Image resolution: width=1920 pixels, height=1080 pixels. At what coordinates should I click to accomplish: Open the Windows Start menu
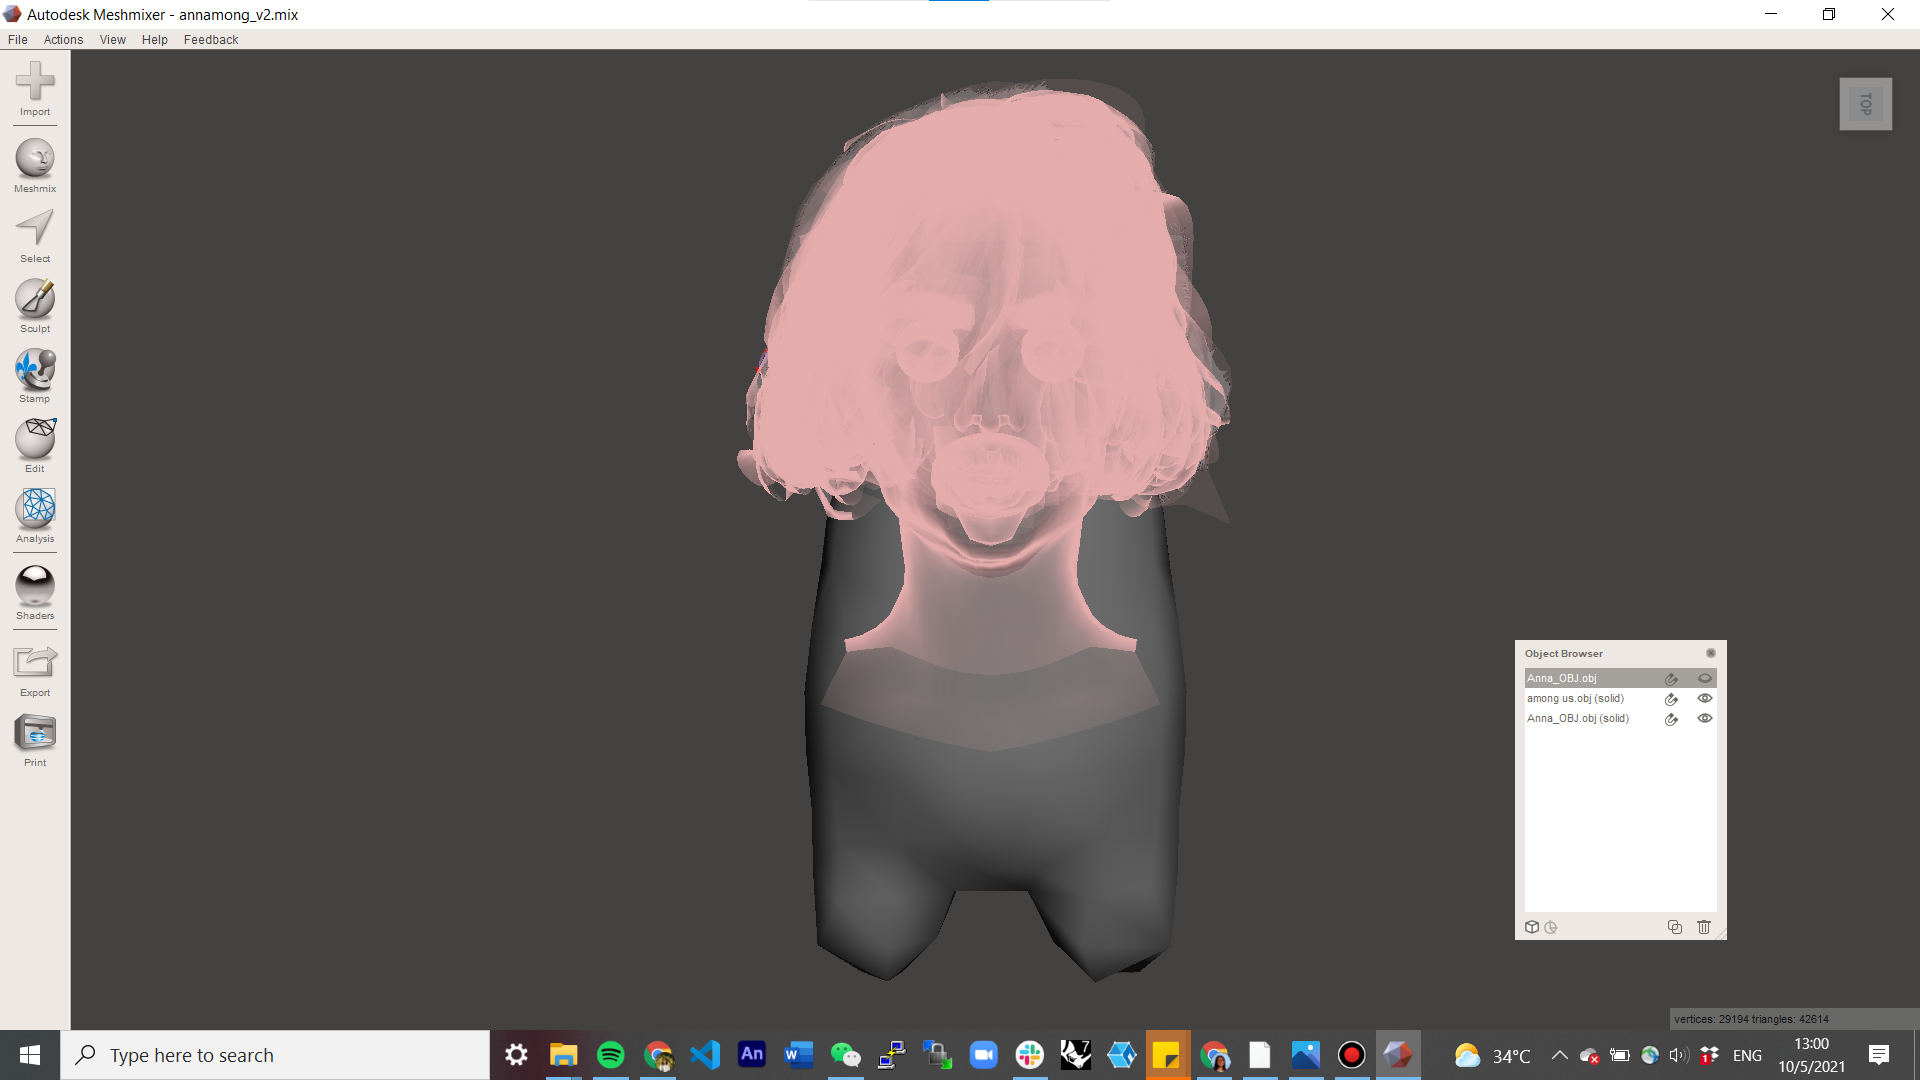pos(30,1055)
